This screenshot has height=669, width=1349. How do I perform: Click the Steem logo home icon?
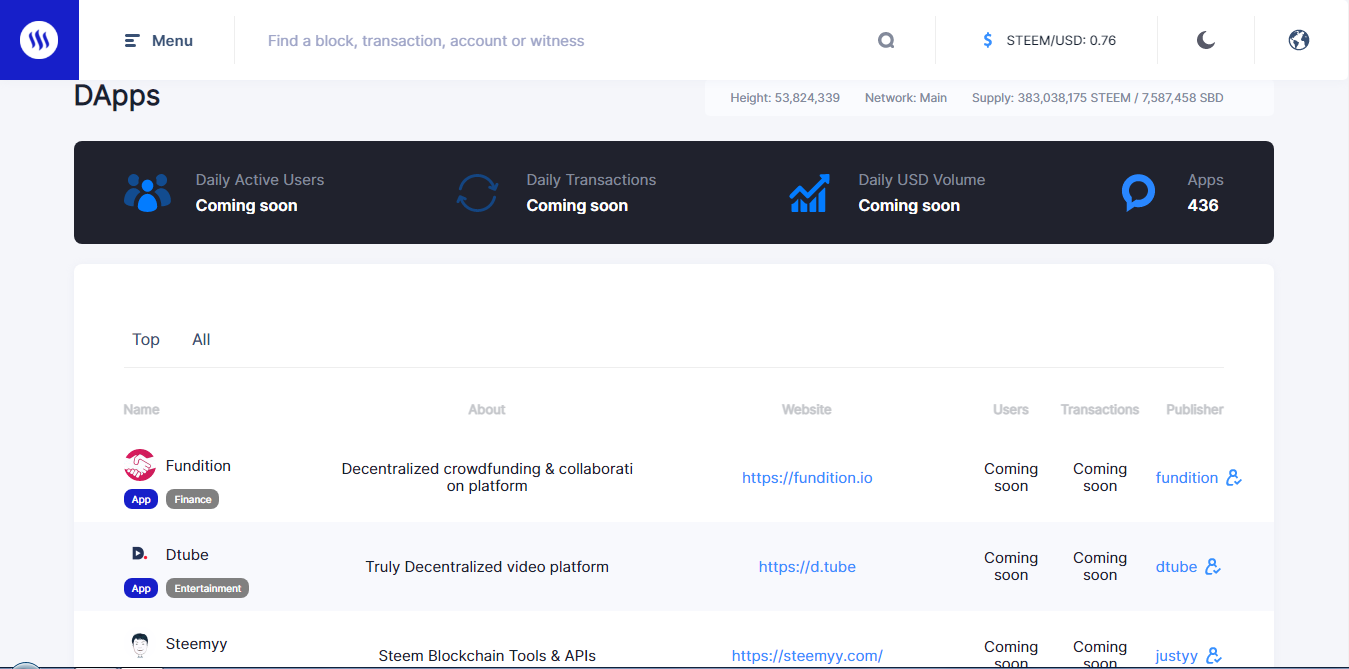coord(39,40)
